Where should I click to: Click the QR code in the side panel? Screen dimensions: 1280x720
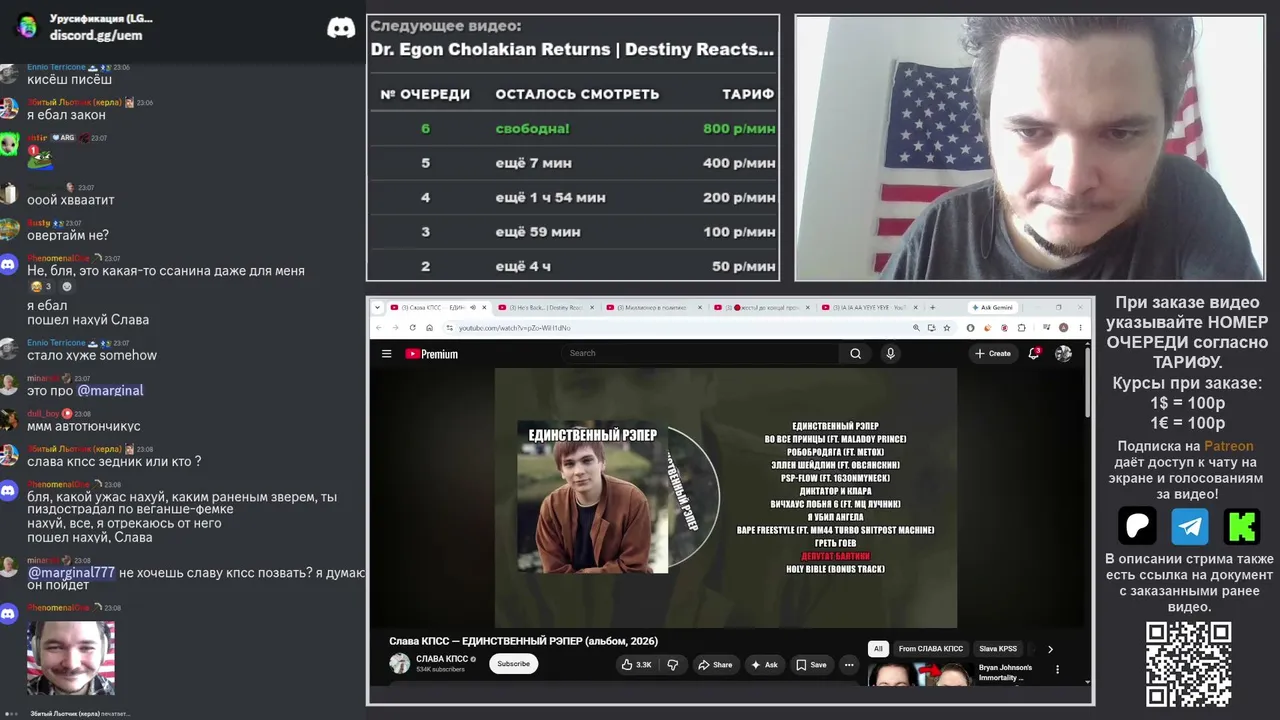pyautogui.click(x=1189, y=664)
